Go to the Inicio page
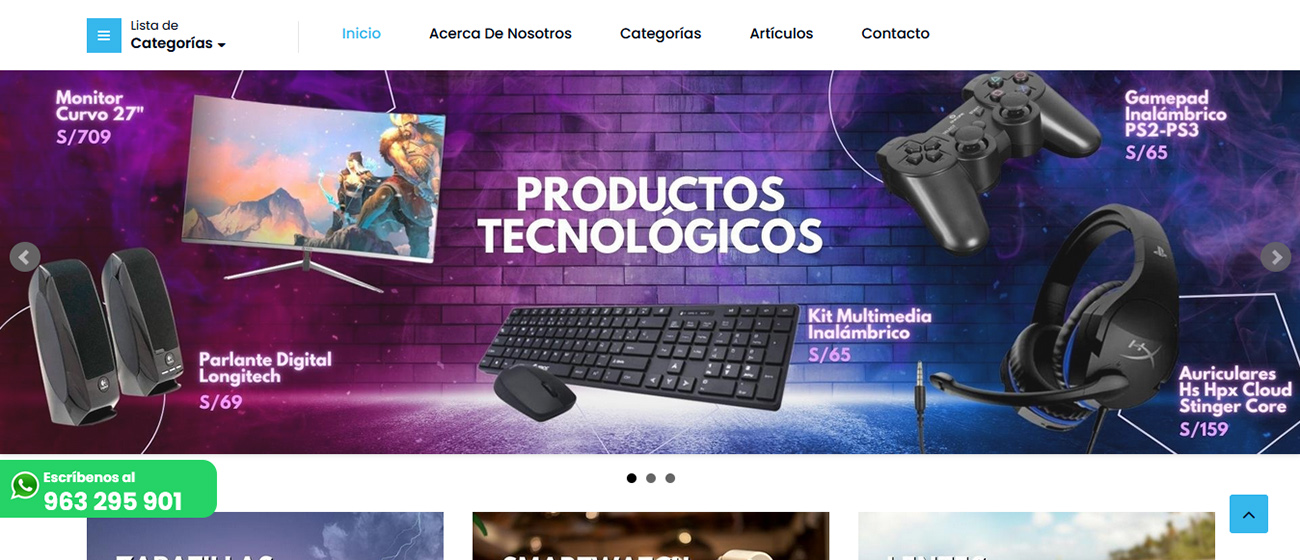The height and width of the screenshot is (560, 1300). [x=361, y=33]
